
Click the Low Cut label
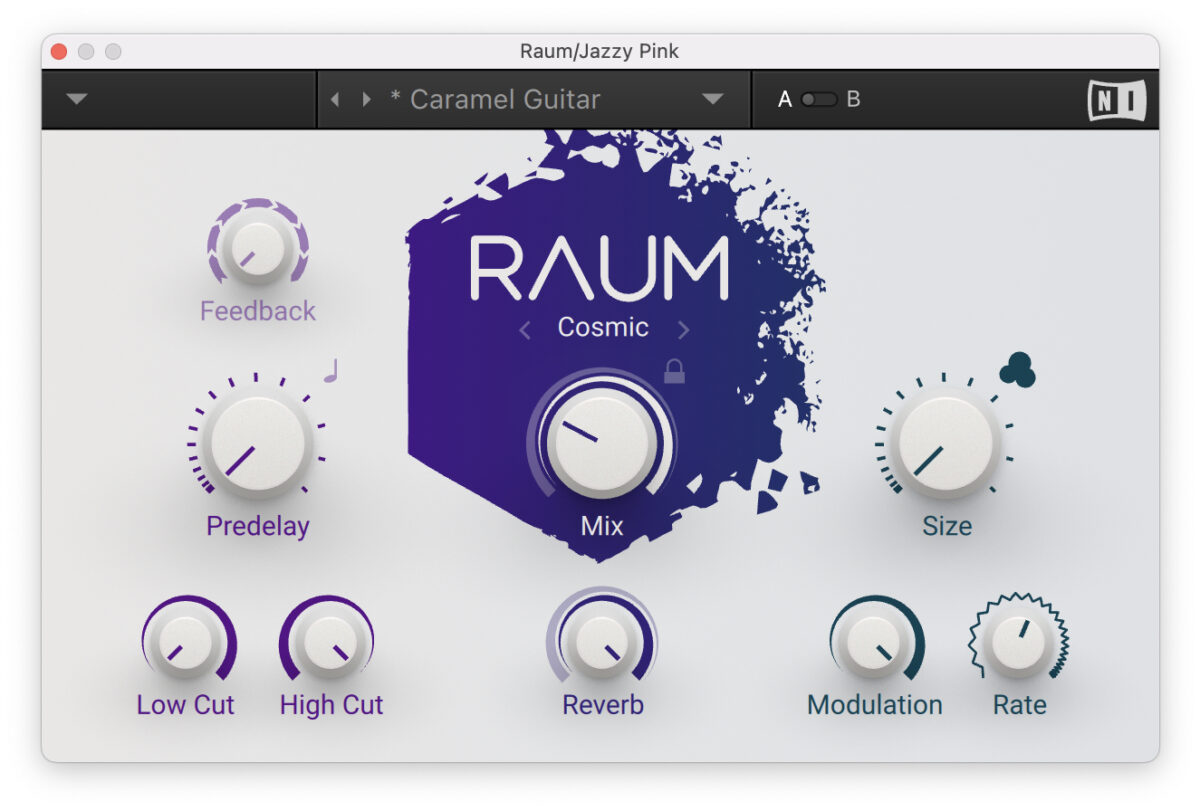[x=185, y=705]
